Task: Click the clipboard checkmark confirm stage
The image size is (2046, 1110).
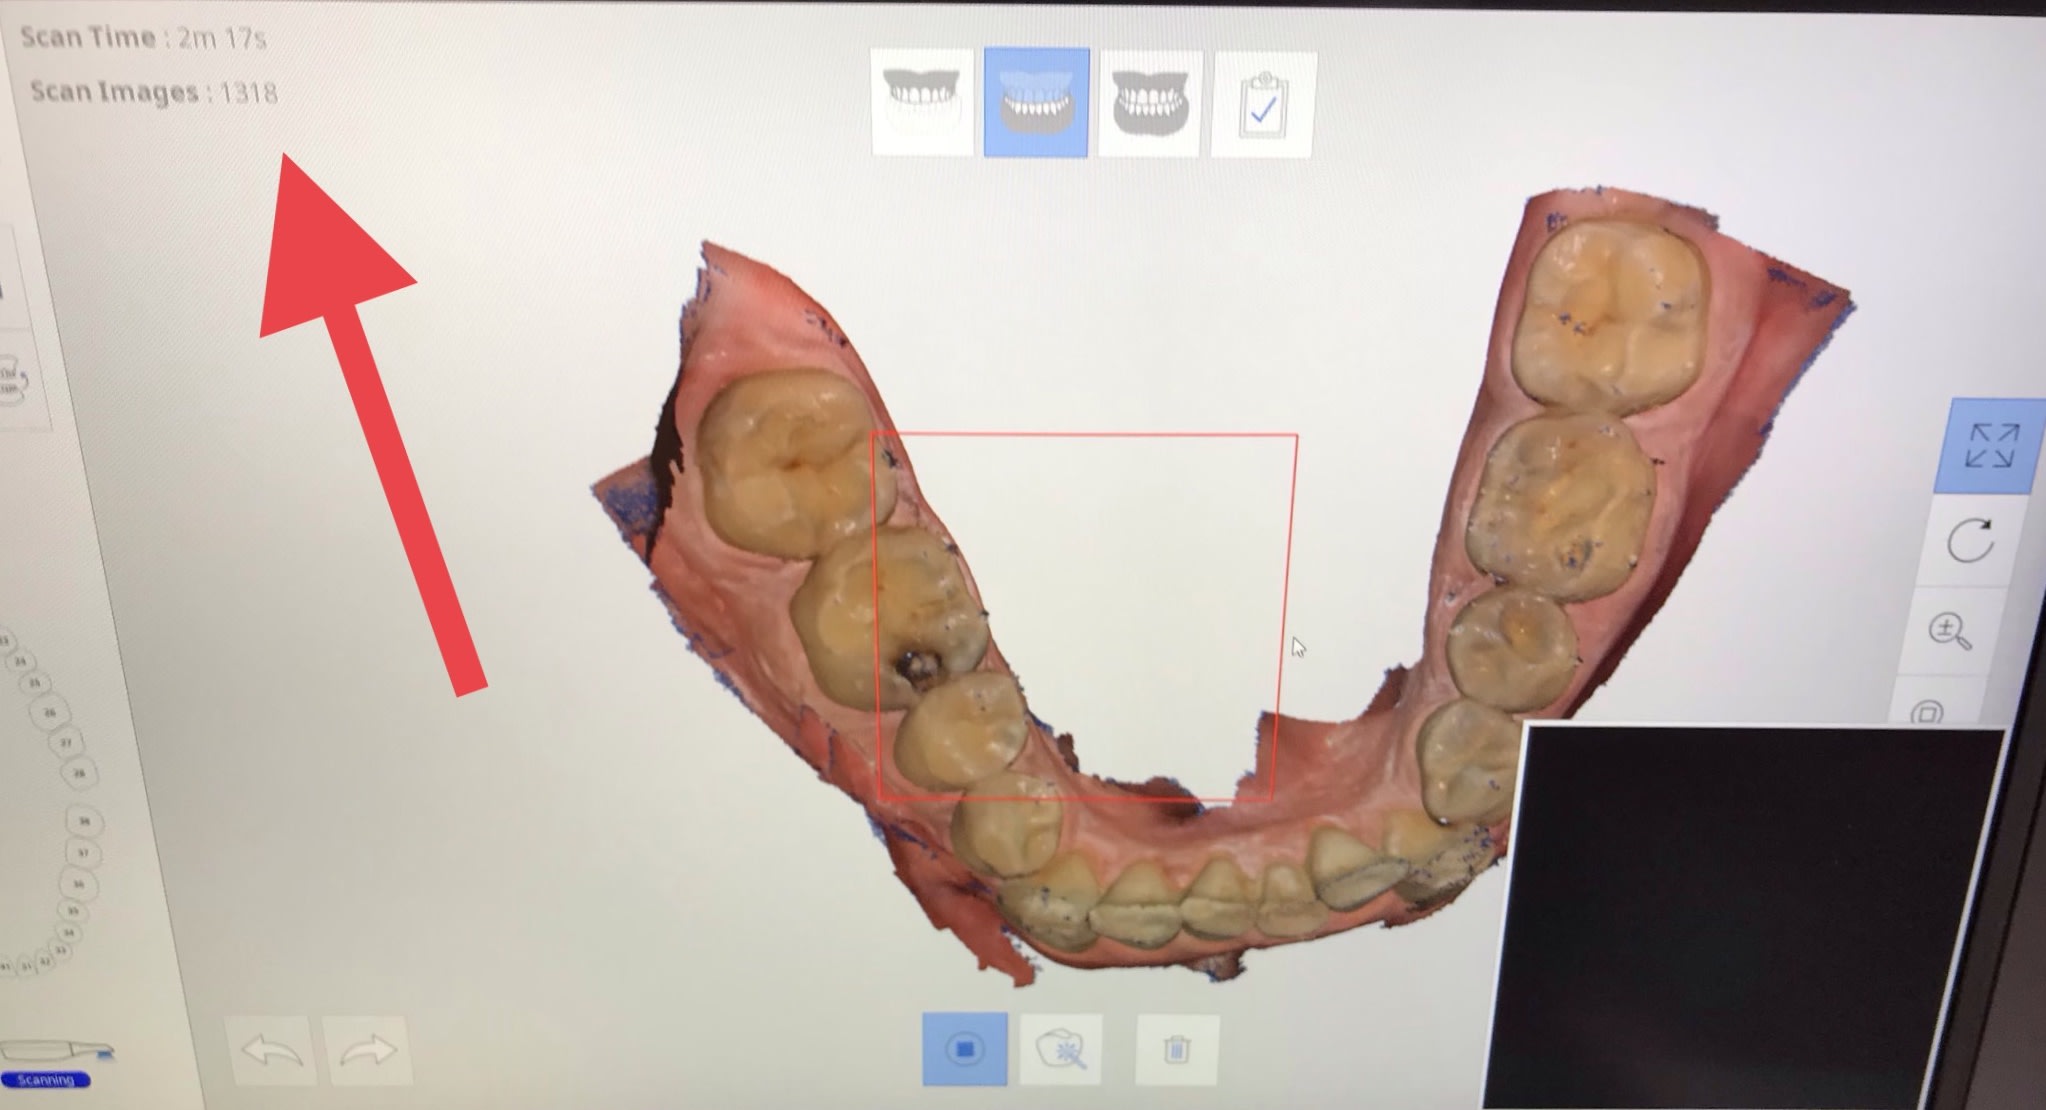Action: 1263,105
